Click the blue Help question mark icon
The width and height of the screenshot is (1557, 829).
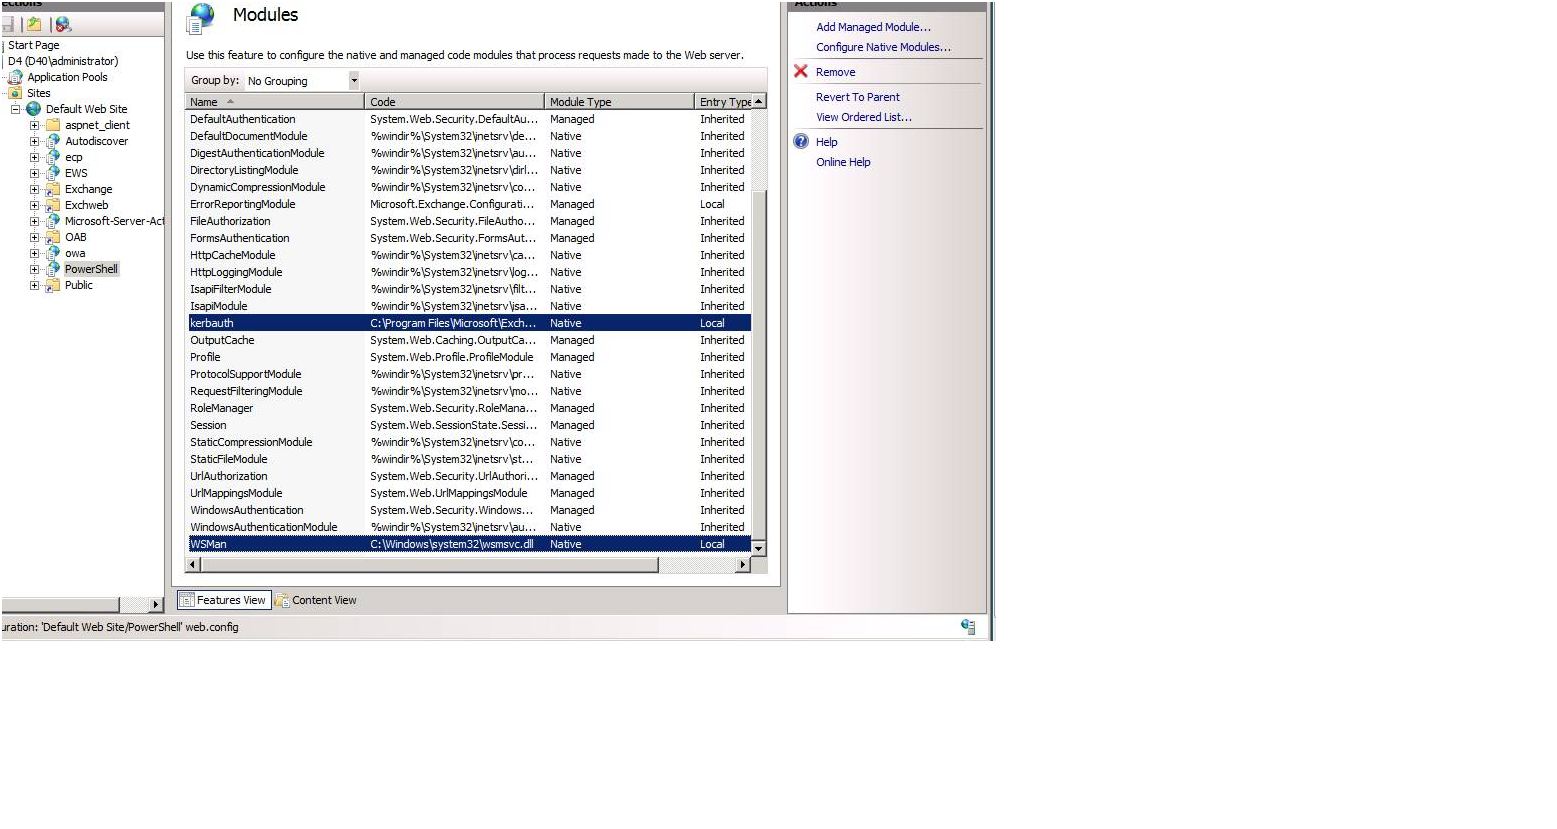point(801,142)
